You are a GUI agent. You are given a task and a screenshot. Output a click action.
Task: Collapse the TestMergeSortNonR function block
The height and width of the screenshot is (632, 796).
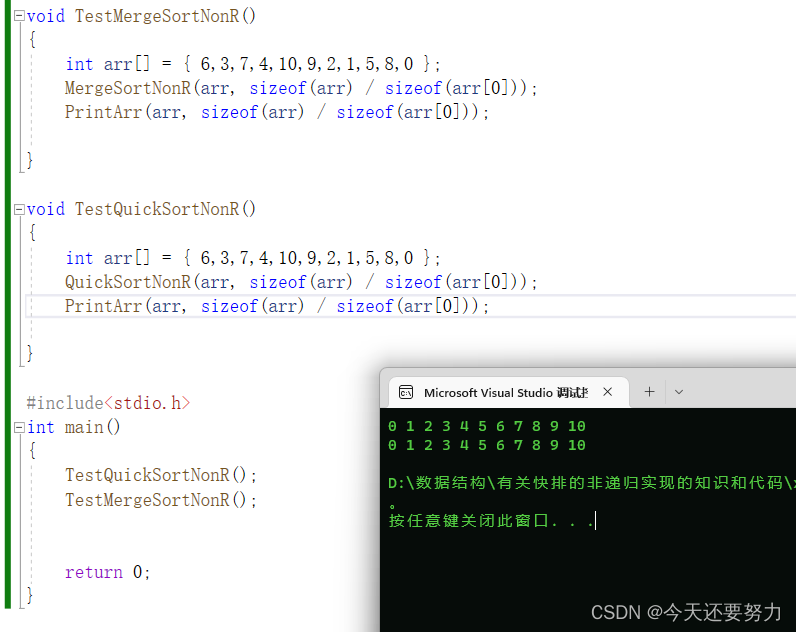coord(19,16)
